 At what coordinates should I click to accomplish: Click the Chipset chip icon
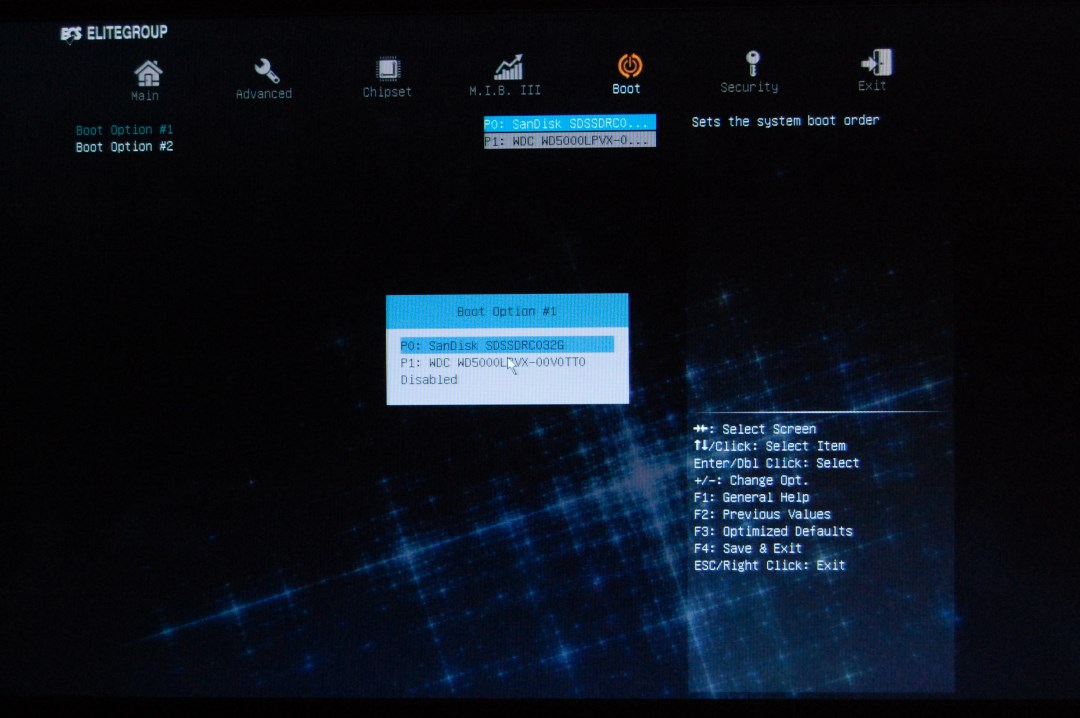click(x=388, y=70)
